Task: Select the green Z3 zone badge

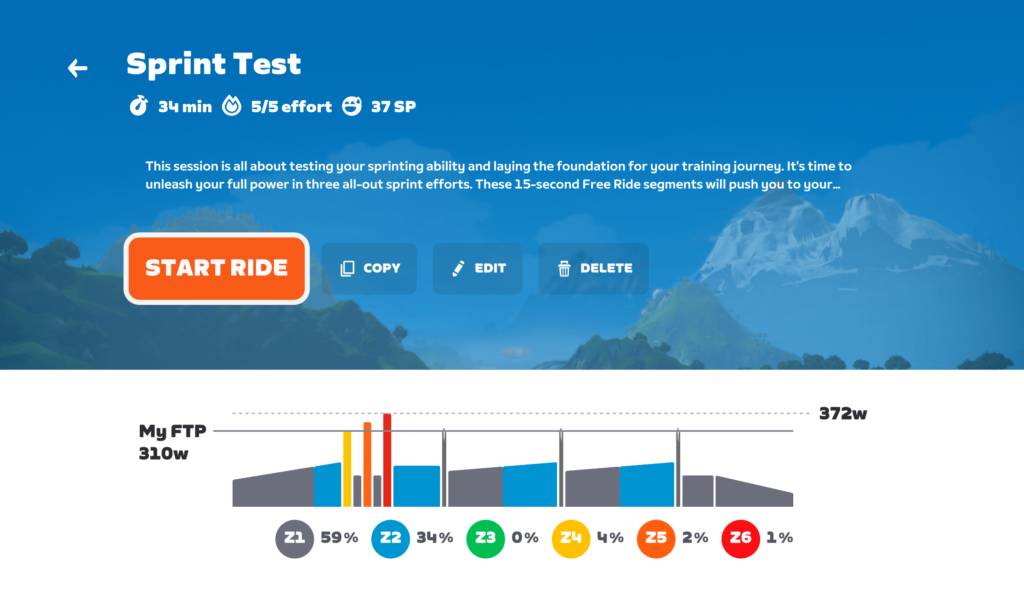Action: tap(485, 538)
